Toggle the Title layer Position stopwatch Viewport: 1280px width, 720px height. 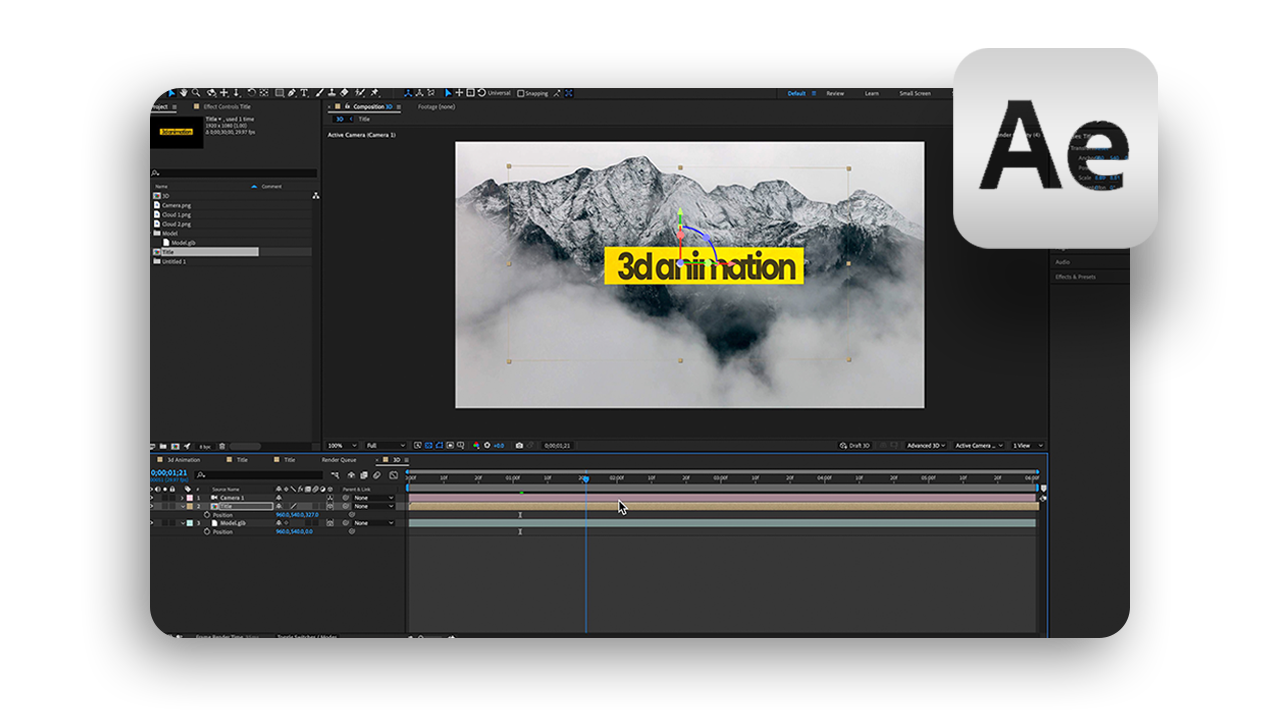tap(207, 515)
